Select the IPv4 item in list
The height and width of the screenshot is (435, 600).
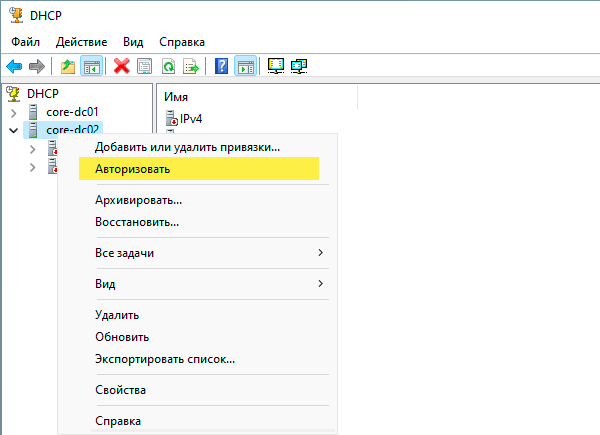coord(190,119)
